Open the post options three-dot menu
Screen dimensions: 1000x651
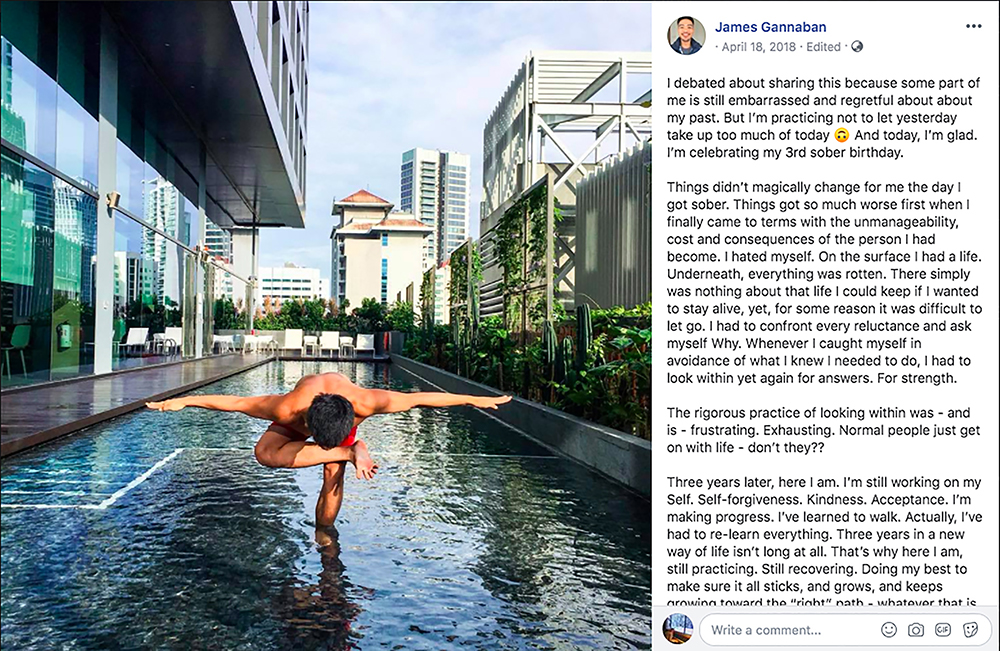tap(973, 26)
